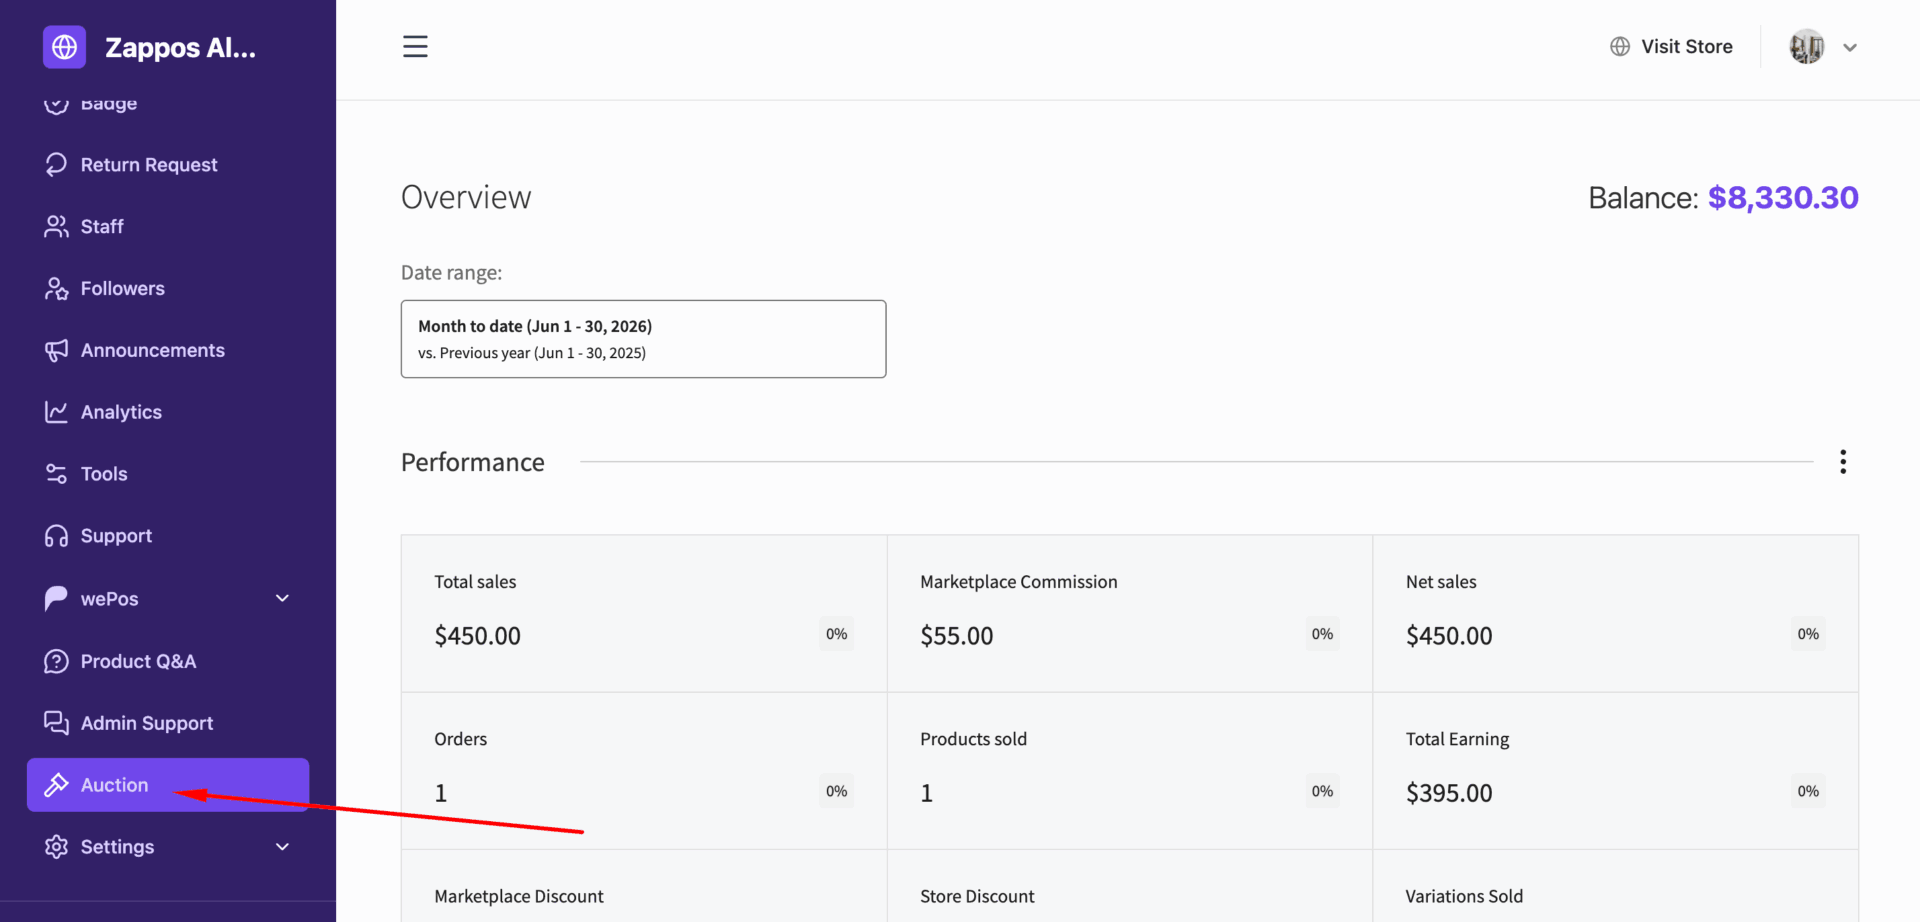Select the Net sales card

(1616, 613)
